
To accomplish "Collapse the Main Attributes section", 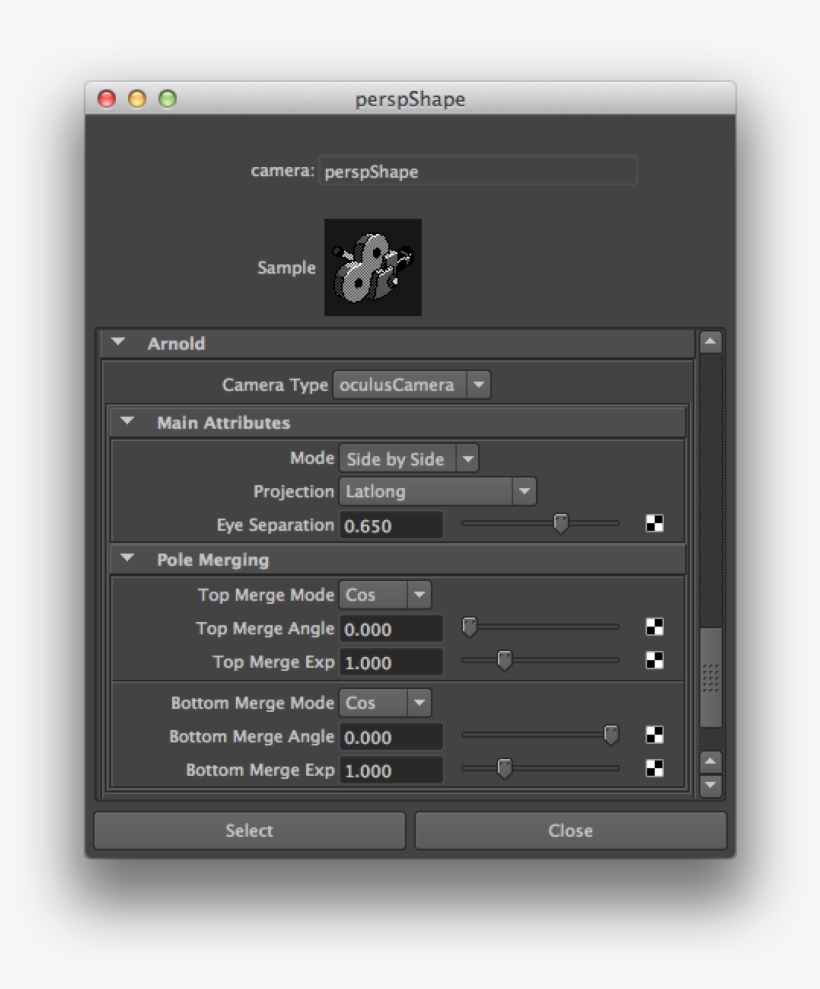I will [x=125, y=422].
